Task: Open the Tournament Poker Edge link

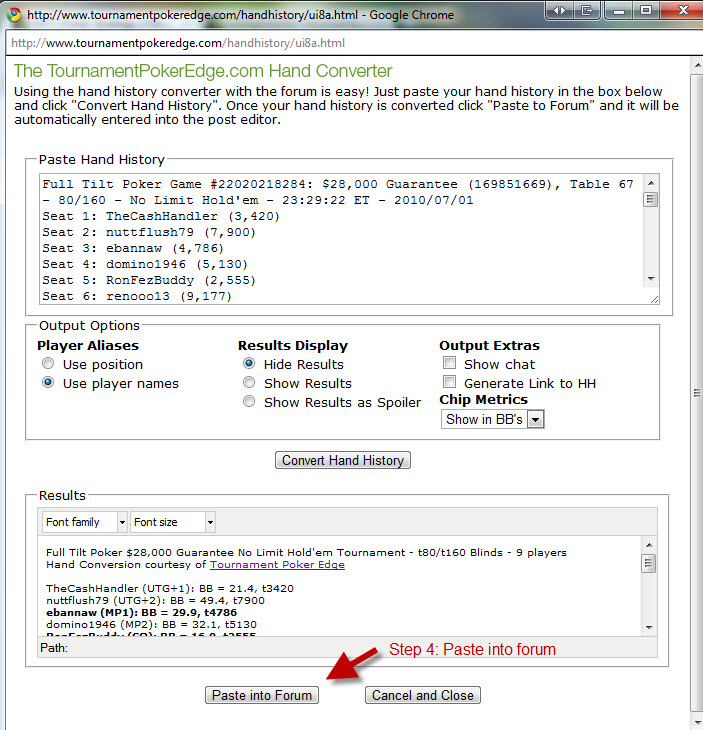Action: point(277,565)
